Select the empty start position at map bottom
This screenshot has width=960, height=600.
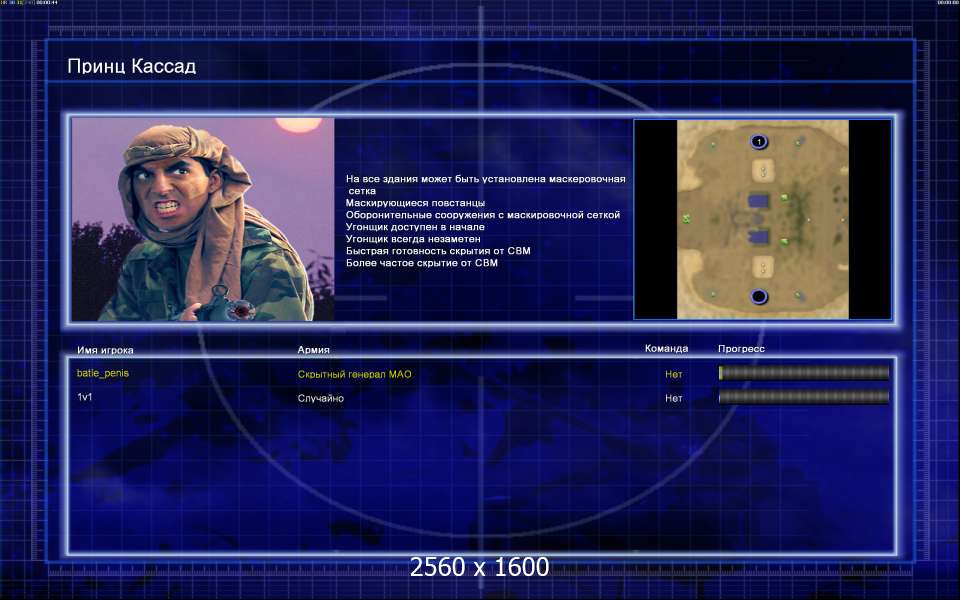point(758,296)
